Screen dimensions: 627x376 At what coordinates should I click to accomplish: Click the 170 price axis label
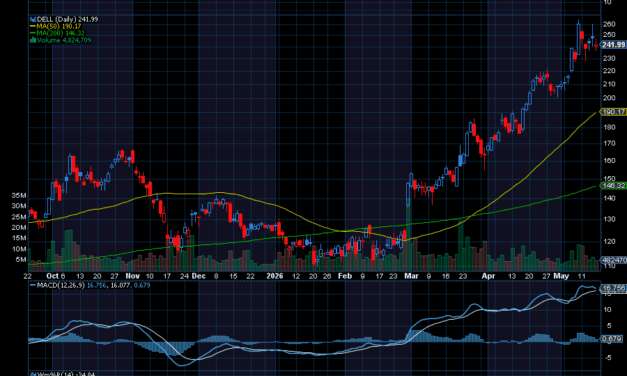[x=609, y=143]
